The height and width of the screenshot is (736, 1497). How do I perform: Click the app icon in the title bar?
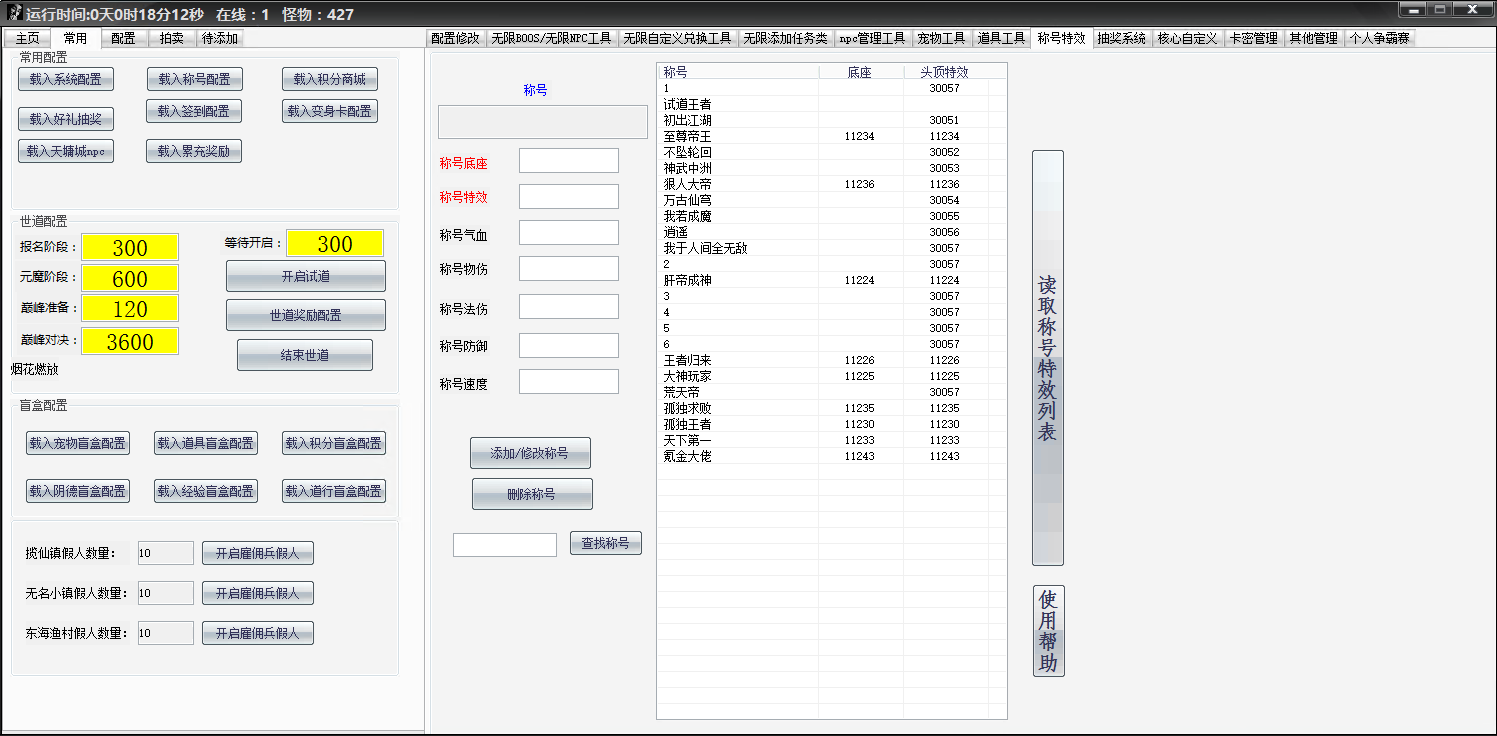click(x=14, y=14)
